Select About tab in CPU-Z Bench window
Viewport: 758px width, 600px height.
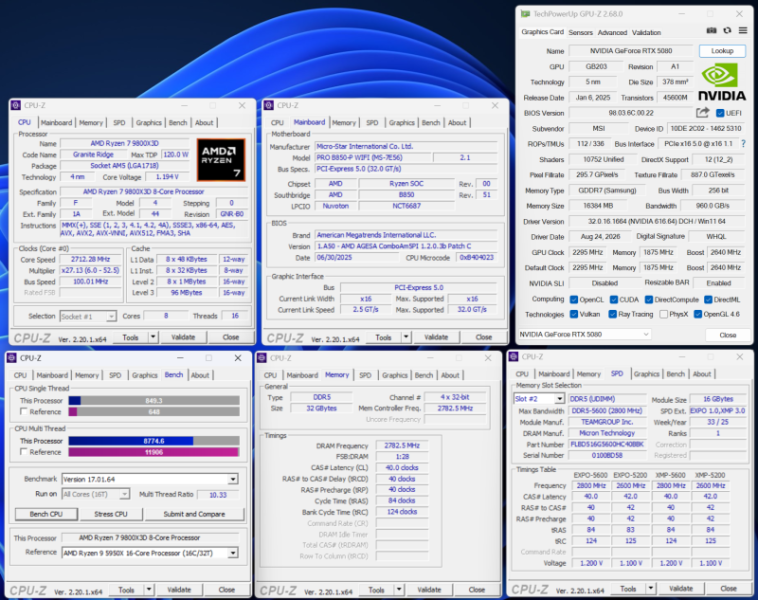(x=200, y=375)
